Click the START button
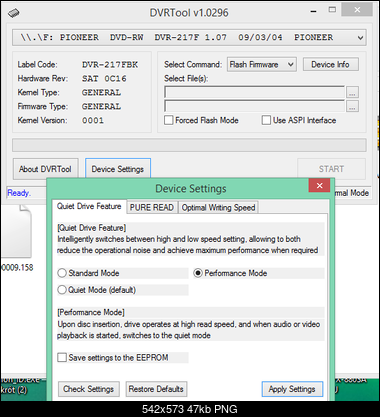The height and width of the screenshot is (417, 380). 331,169
